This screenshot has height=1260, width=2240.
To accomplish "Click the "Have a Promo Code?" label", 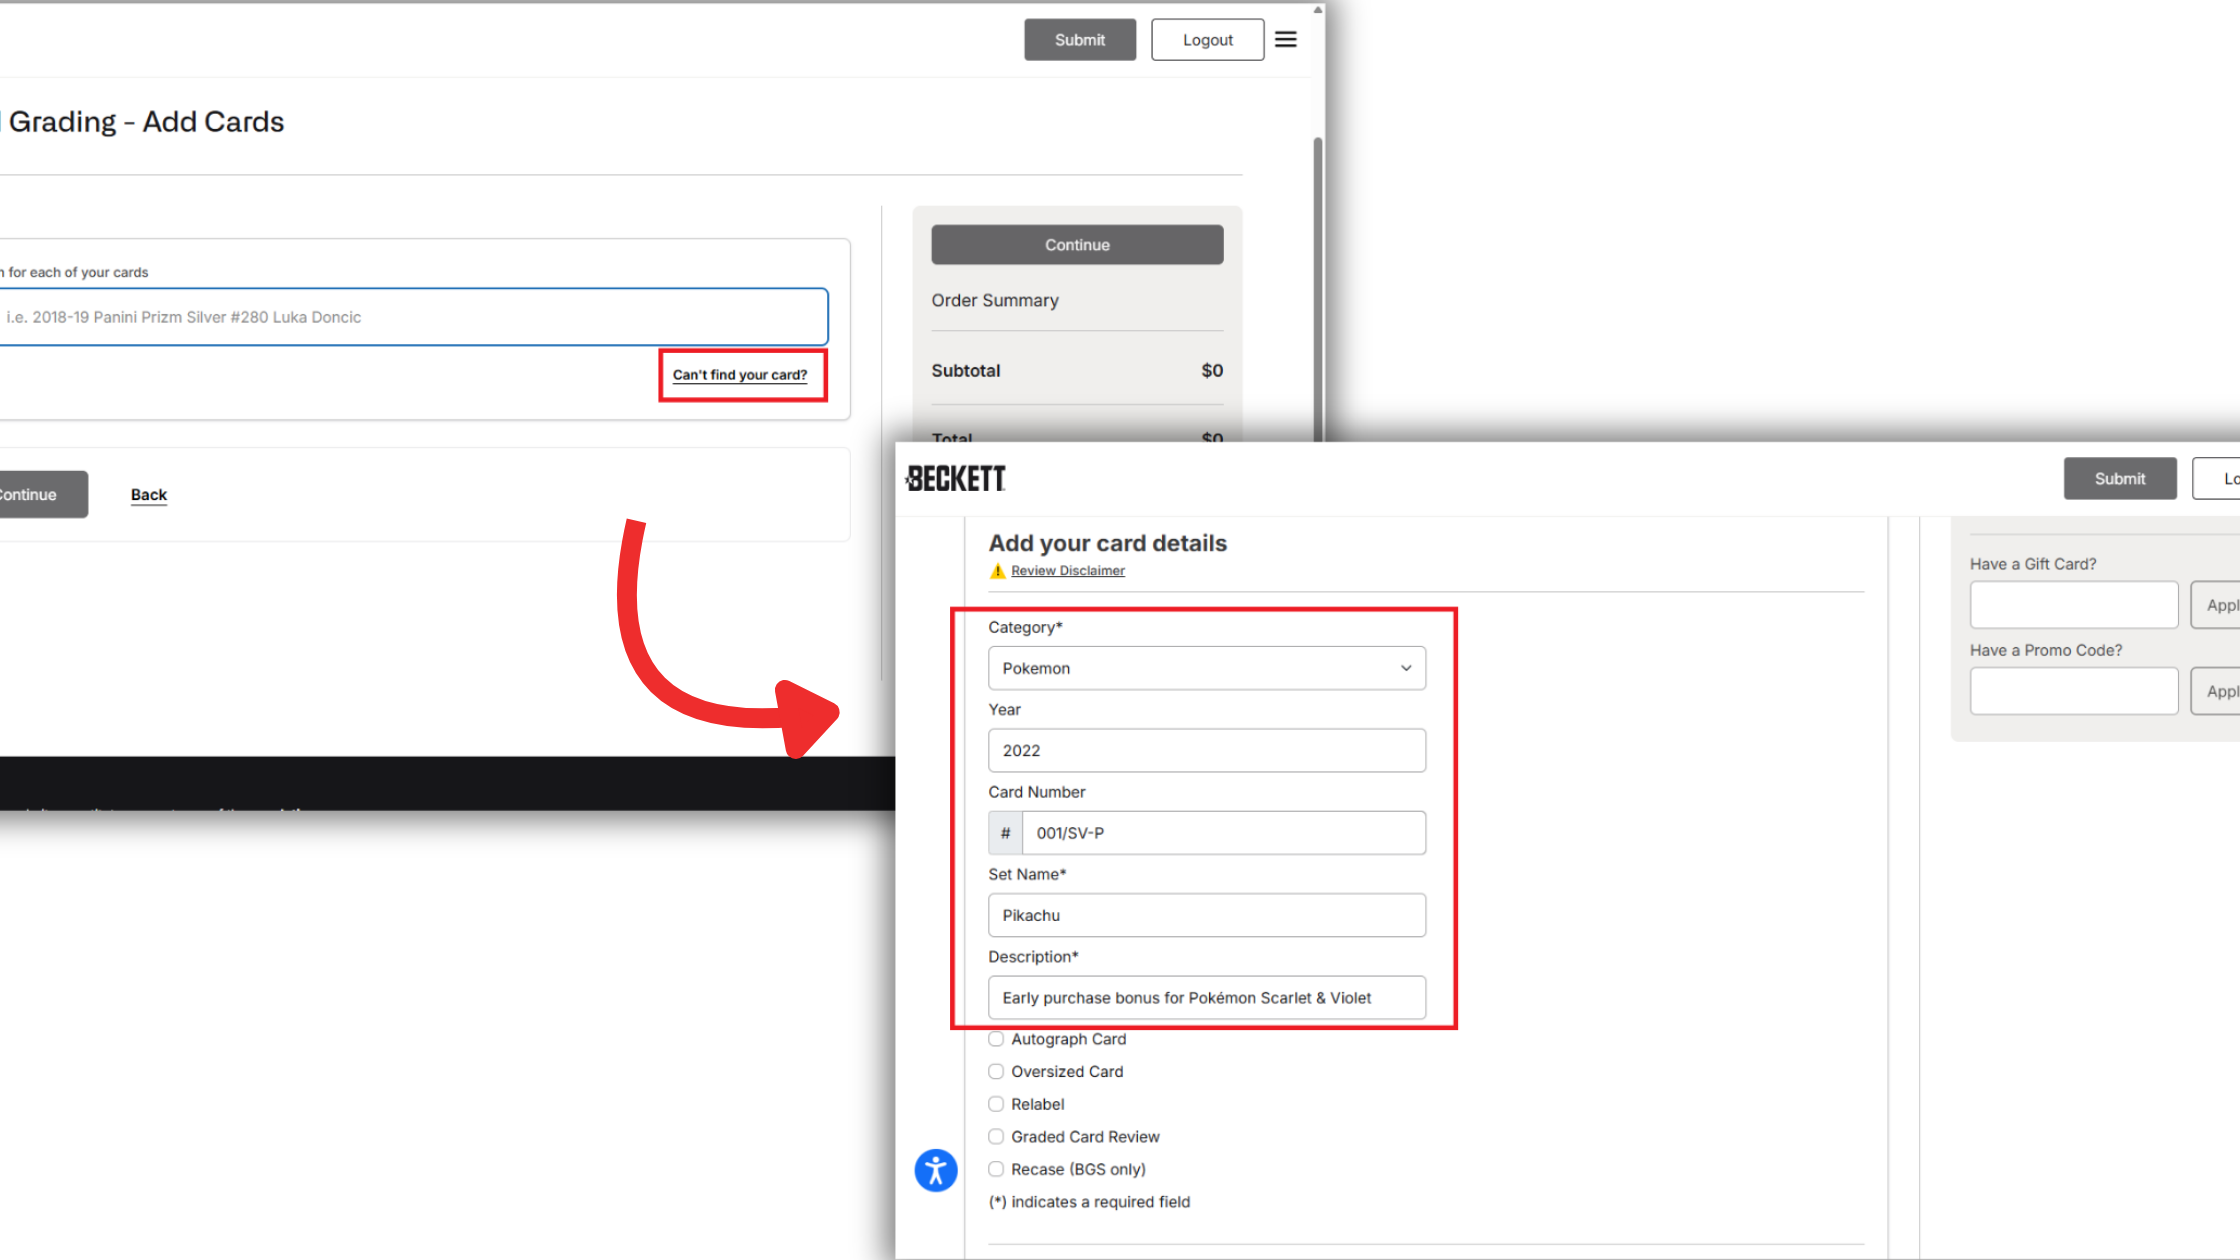I will tap(2046, 650).
